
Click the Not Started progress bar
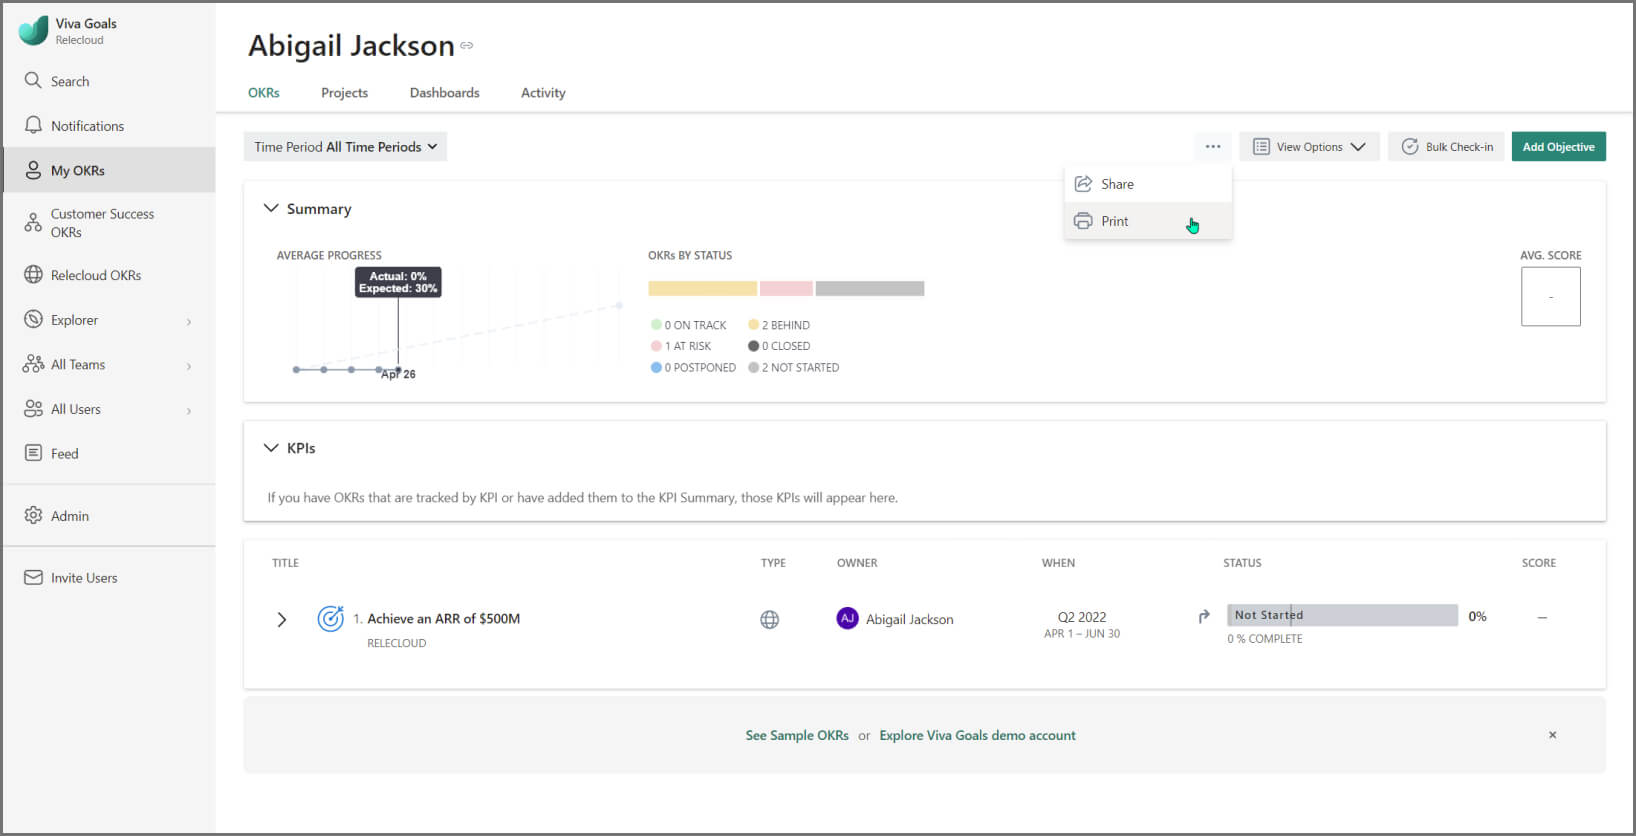click(1342, 615)
